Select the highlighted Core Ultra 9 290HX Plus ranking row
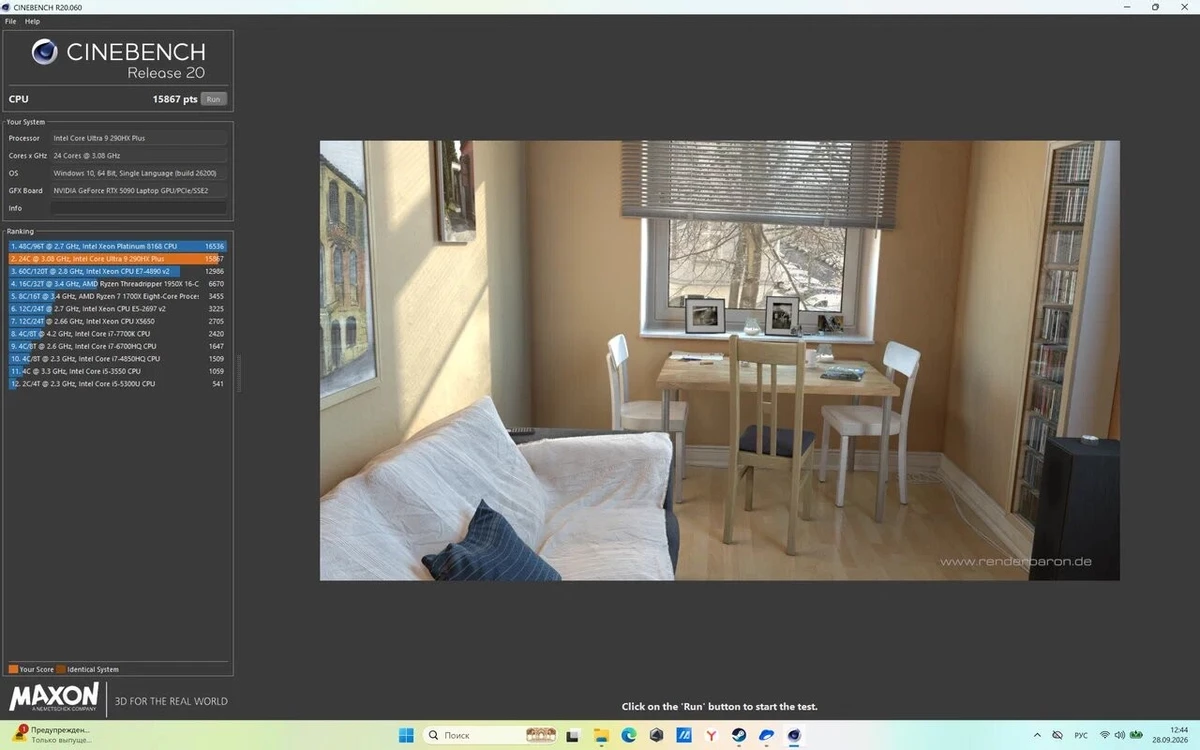 click(x=118, y=258)
